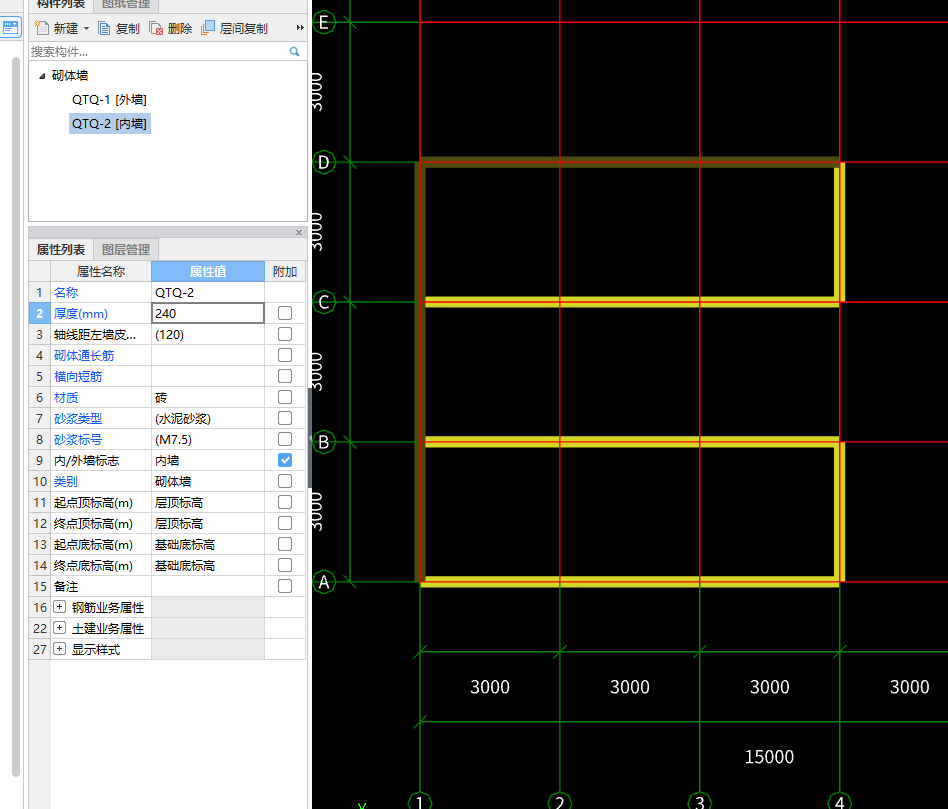Click the 新建 new component icon

(42, 28)
